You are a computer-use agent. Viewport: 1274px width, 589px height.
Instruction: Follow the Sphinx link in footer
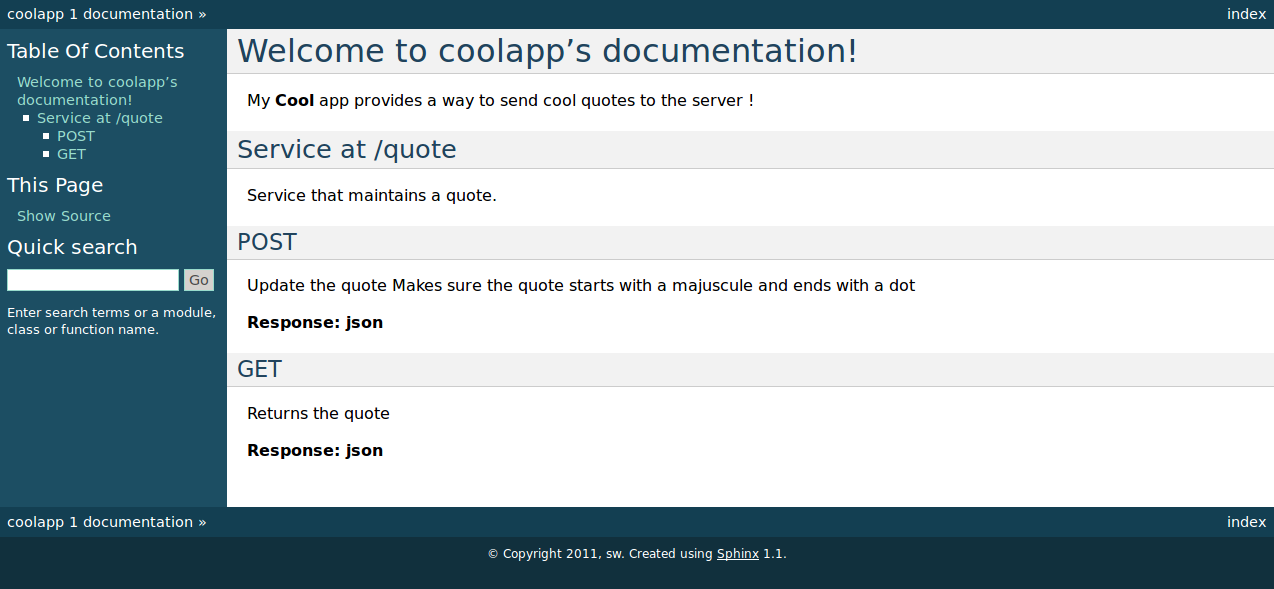(738, 554)
